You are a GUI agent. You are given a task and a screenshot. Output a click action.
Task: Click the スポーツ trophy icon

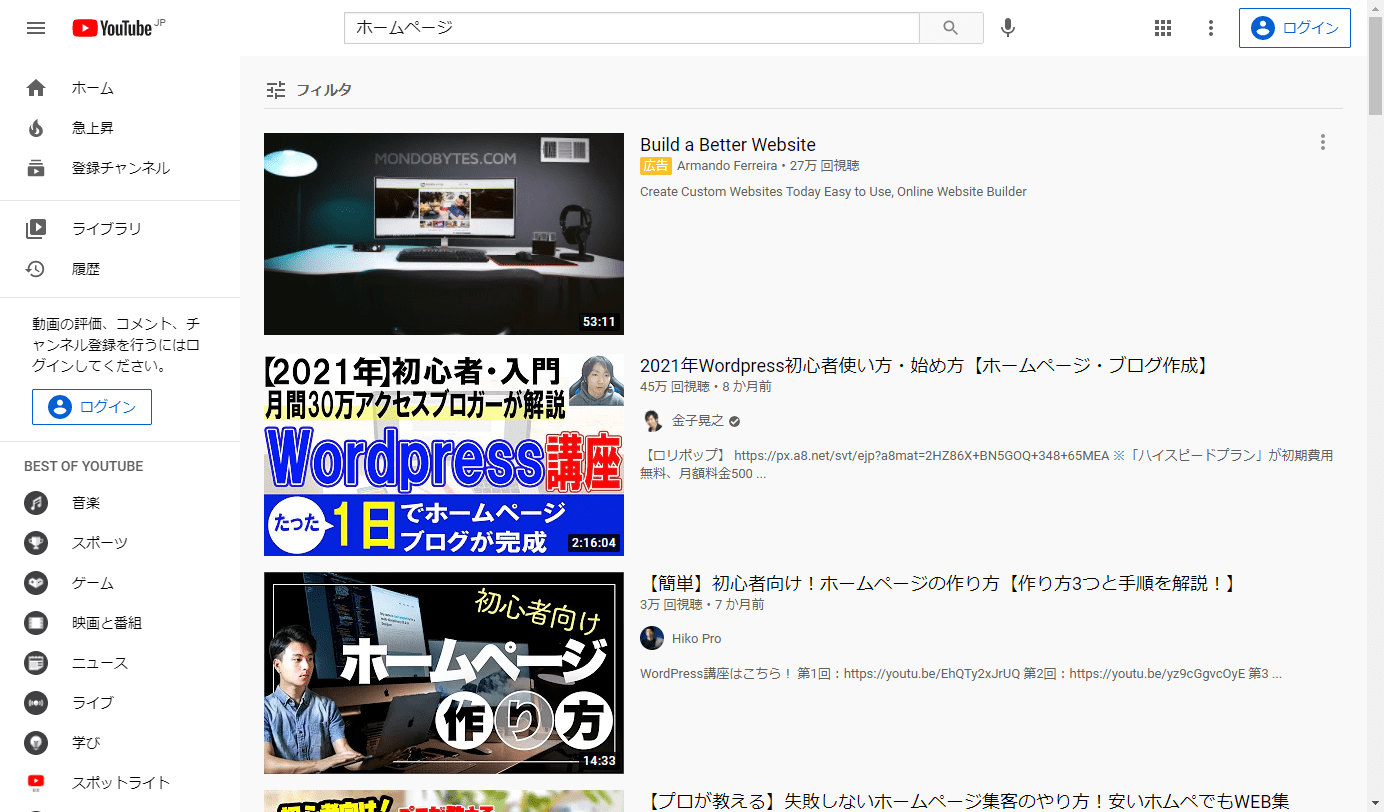pyautogui.click(x=36, y=543)
